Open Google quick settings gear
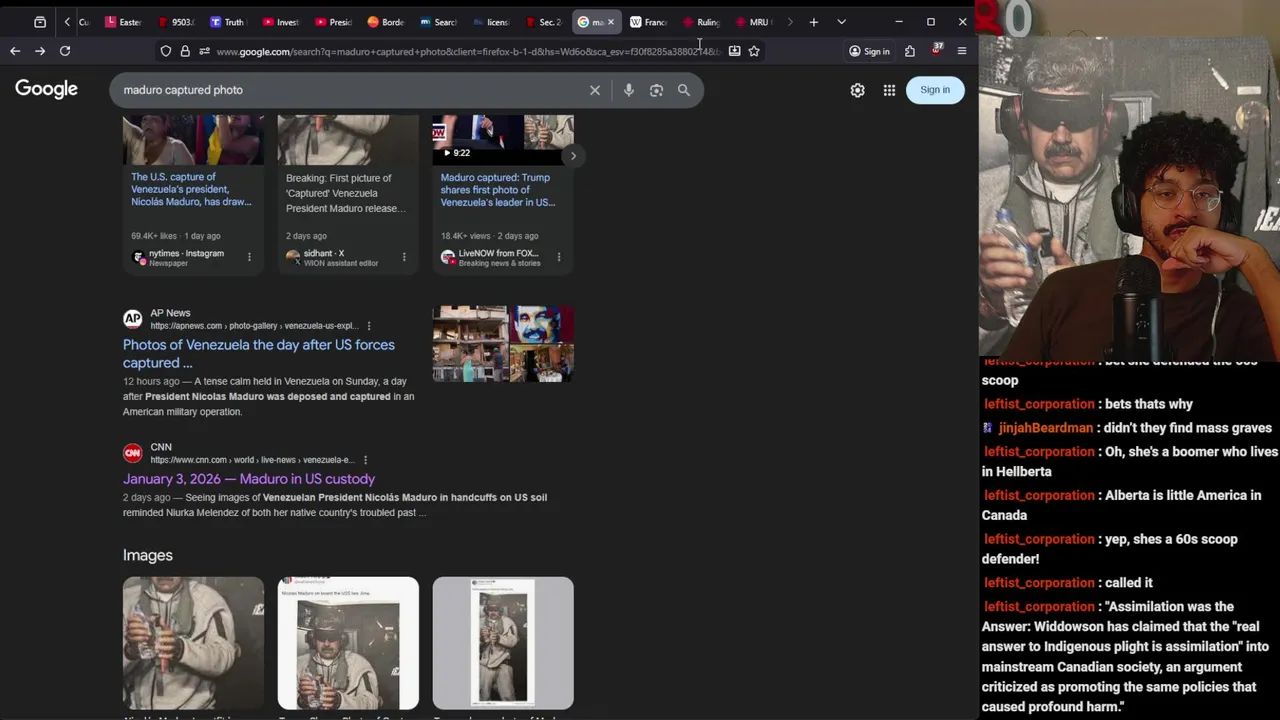The image size is (1280, 720). point(857,90)
